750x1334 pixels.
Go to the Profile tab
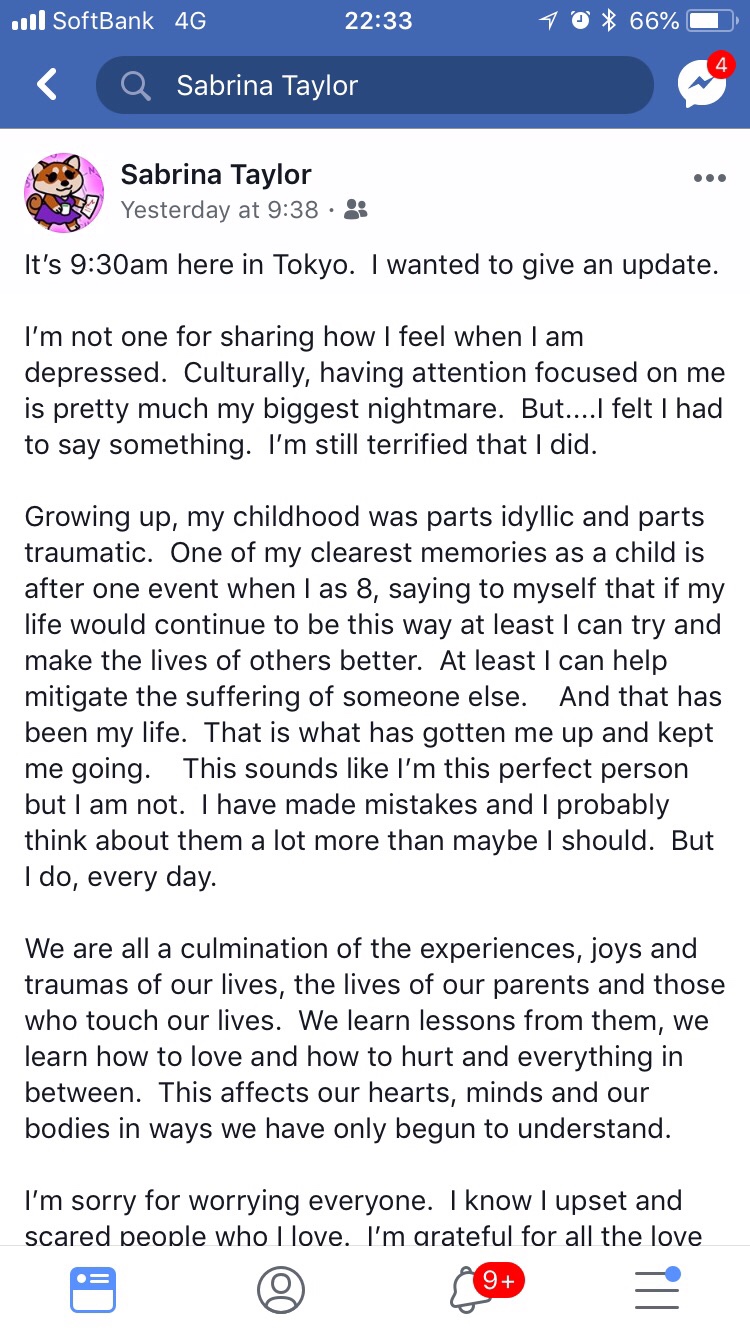(280, 1289)
